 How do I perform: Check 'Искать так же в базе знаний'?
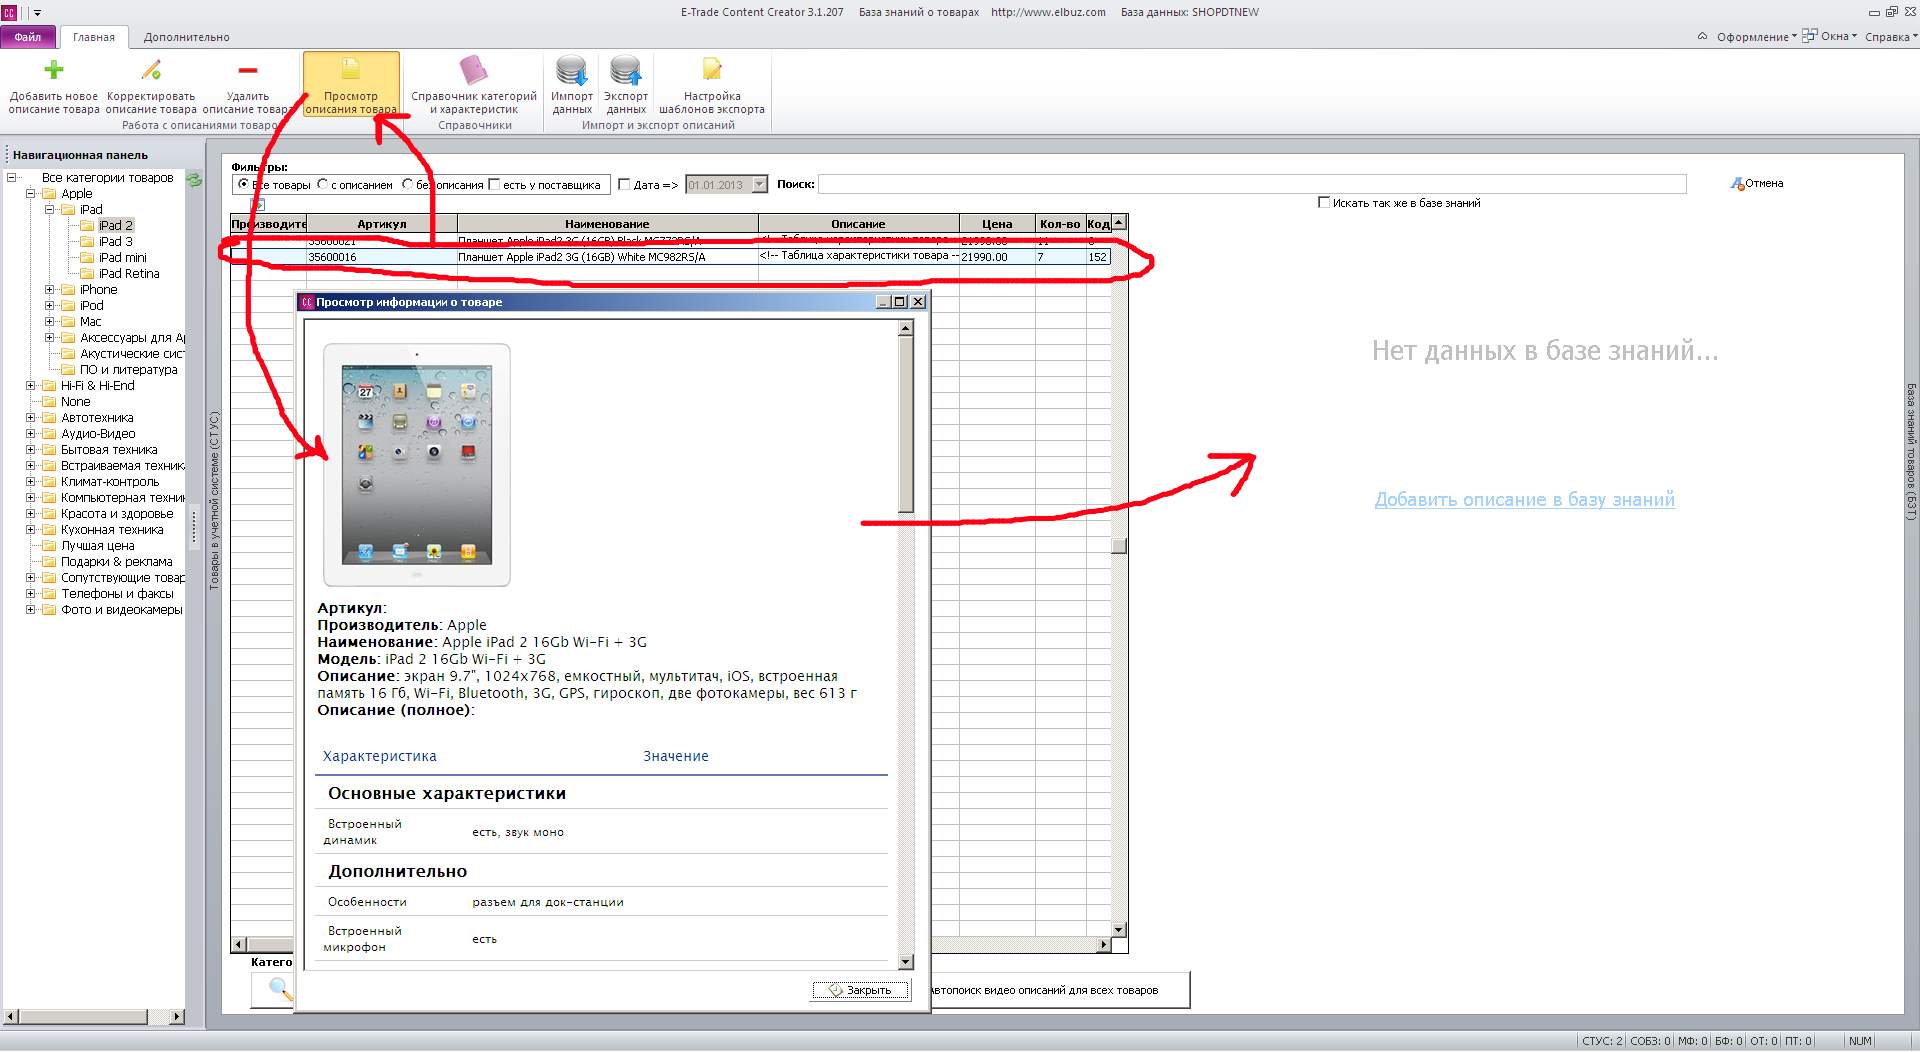(x=1324, y=202)
